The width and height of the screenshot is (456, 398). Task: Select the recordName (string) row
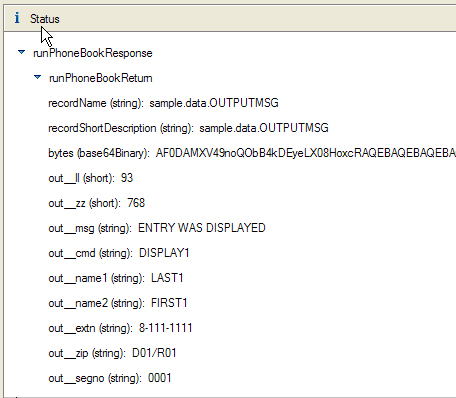[163, 103]
